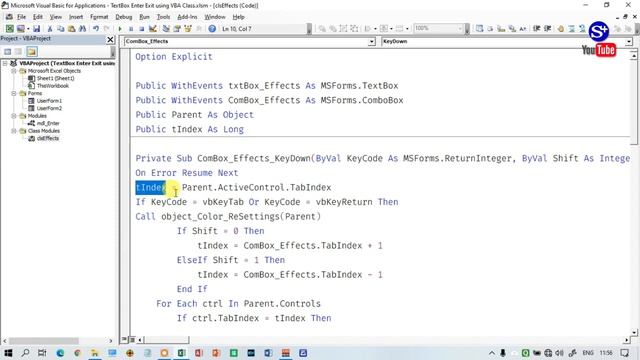Collapse the VBAProject root node
The width and height of the screenshot is (640, 360).
coord(5,63)
